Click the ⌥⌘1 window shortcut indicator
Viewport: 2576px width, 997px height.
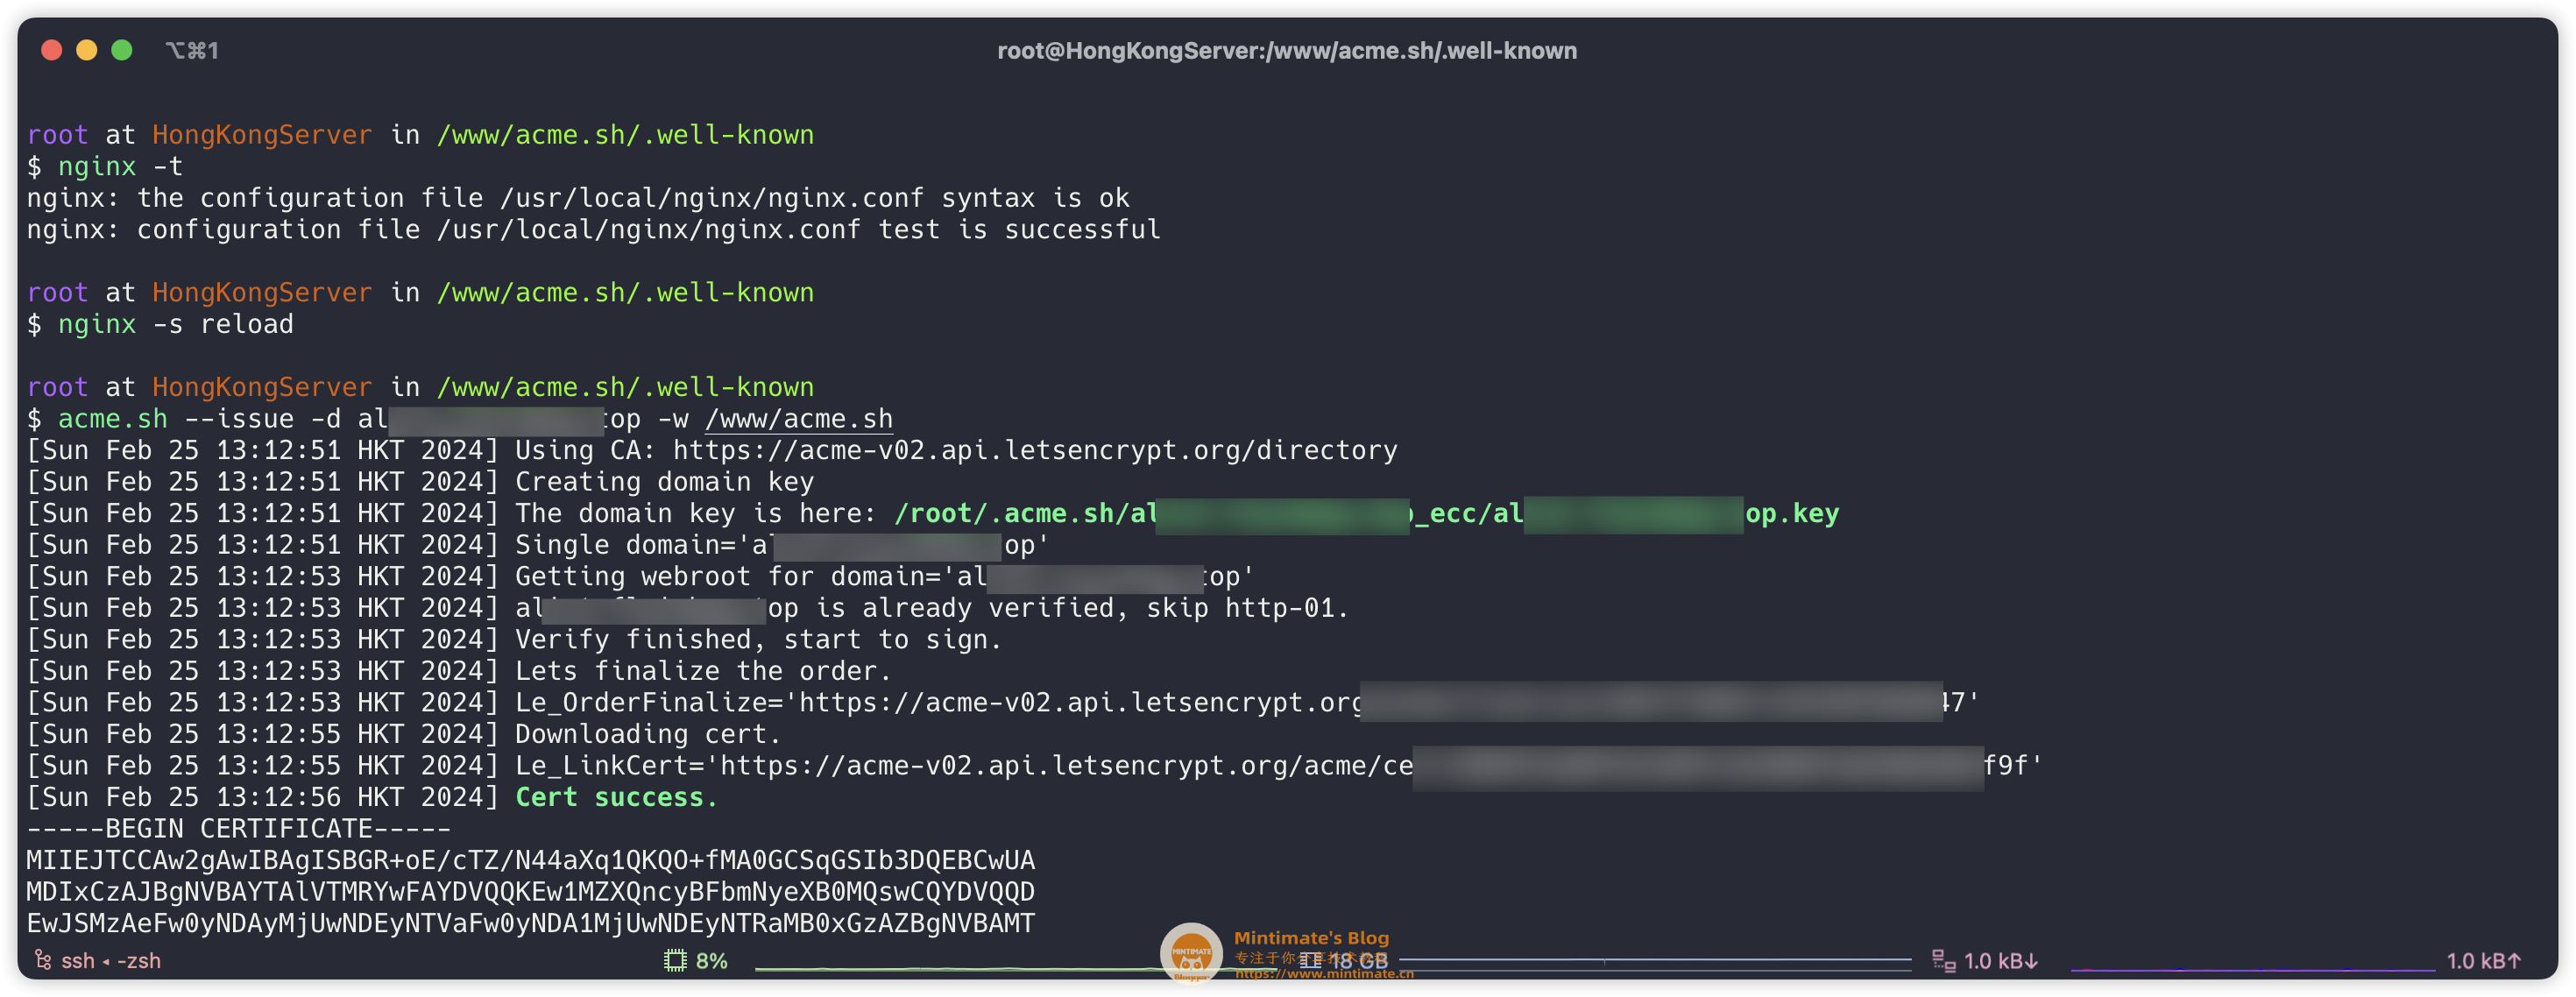192,50
